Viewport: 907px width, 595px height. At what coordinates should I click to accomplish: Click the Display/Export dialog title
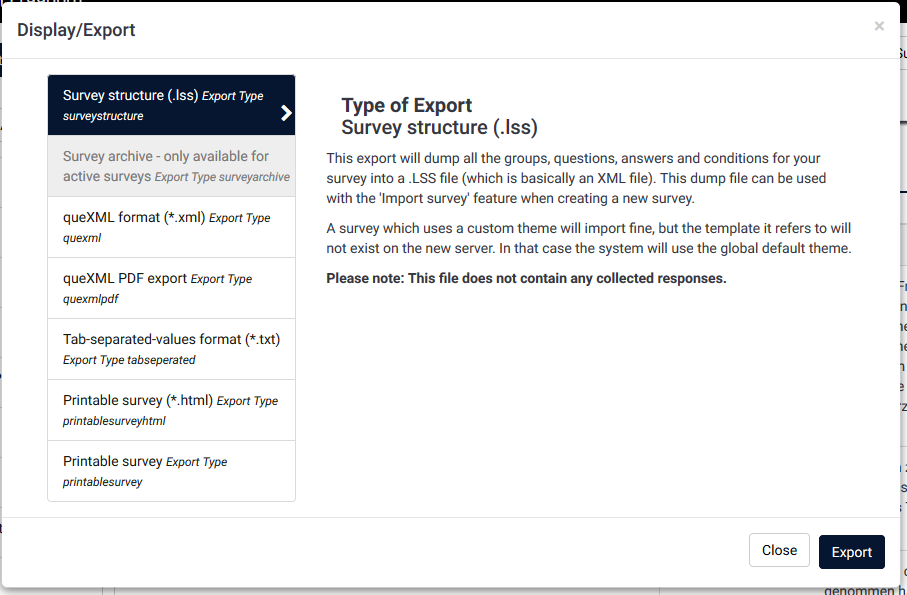(x=76, y=30)
